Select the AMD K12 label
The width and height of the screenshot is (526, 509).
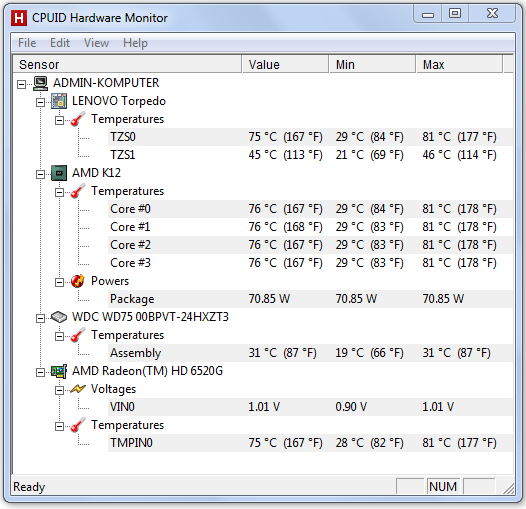(96, 173)
